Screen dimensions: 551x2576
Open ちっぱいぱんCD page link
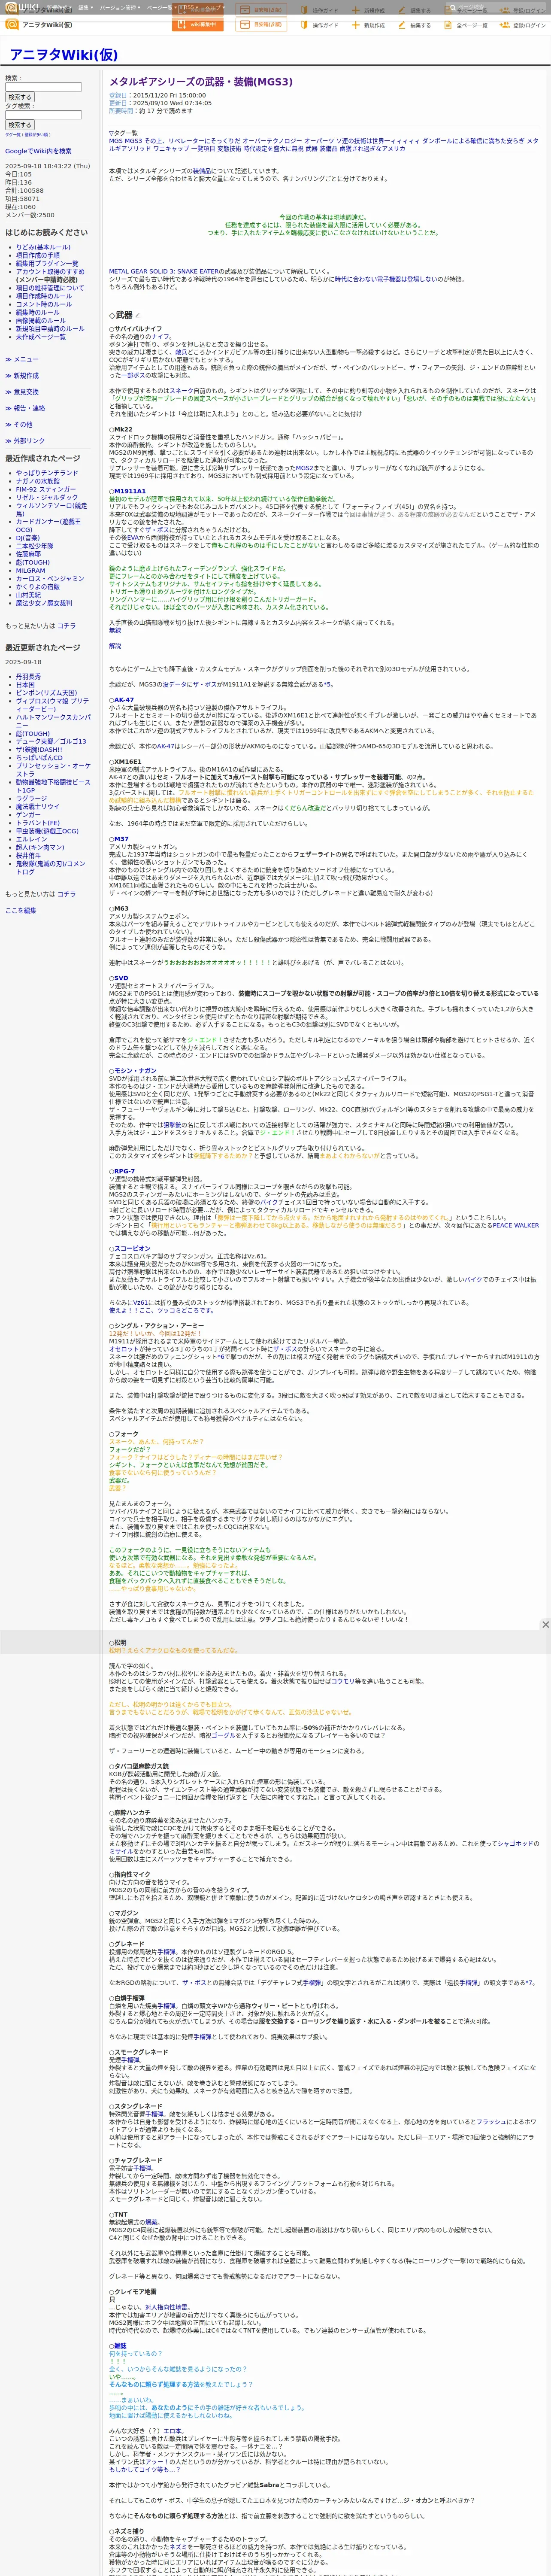pos(39,758)
